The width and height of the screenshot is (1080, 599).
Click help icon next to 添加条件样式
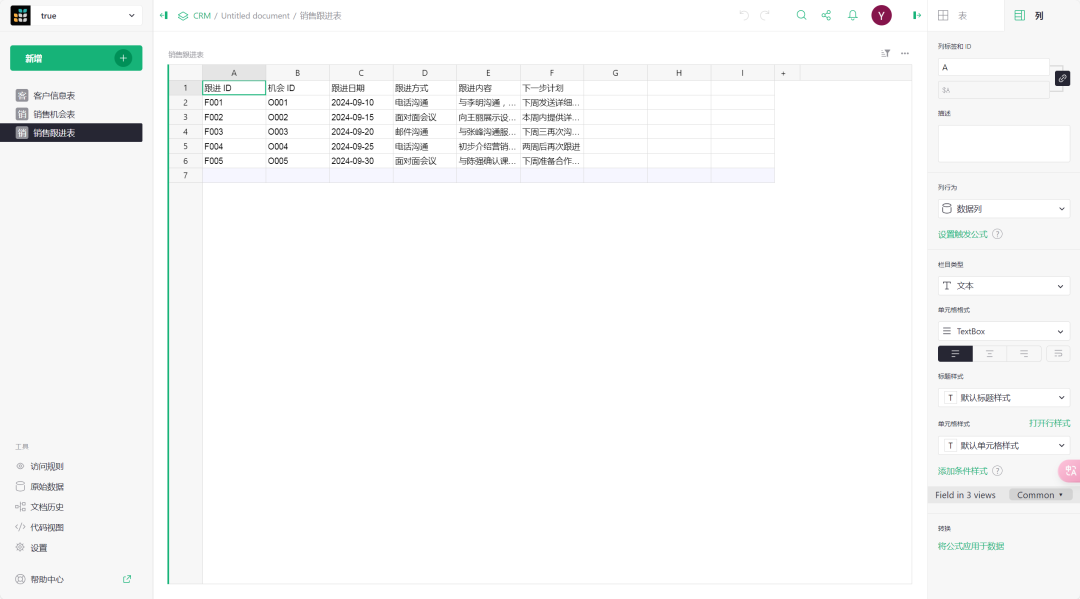pos(997,471)
